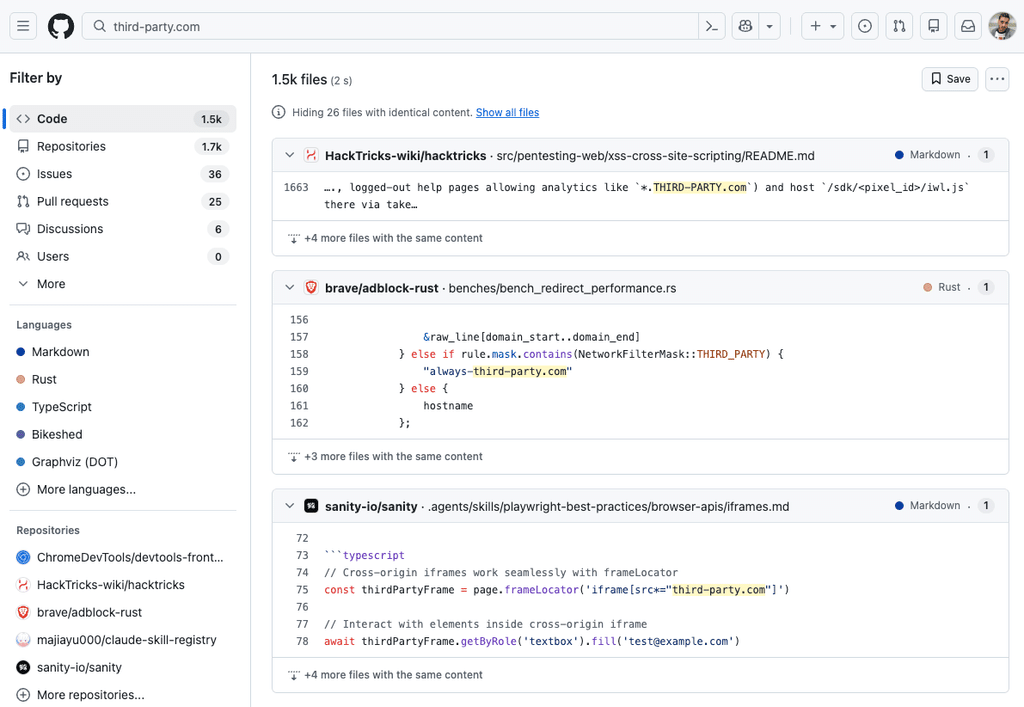Save this search
Screen dimensions: 1024x707
pos(950,79)
